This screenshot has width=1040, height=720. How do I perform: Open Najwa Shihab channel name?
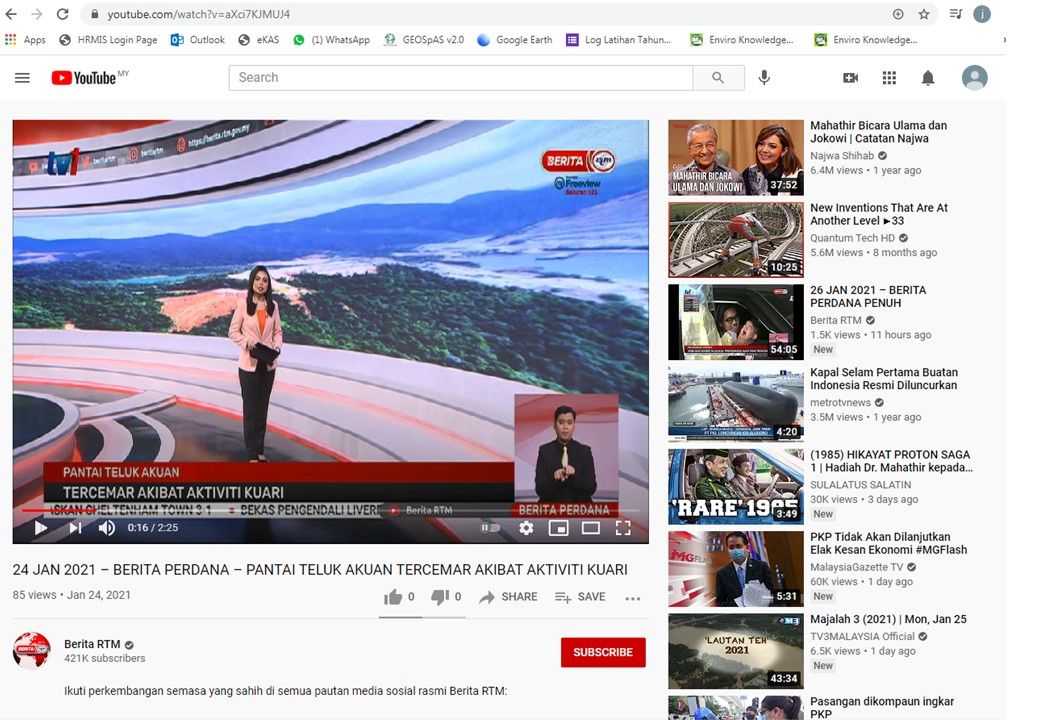pos(842,156)
